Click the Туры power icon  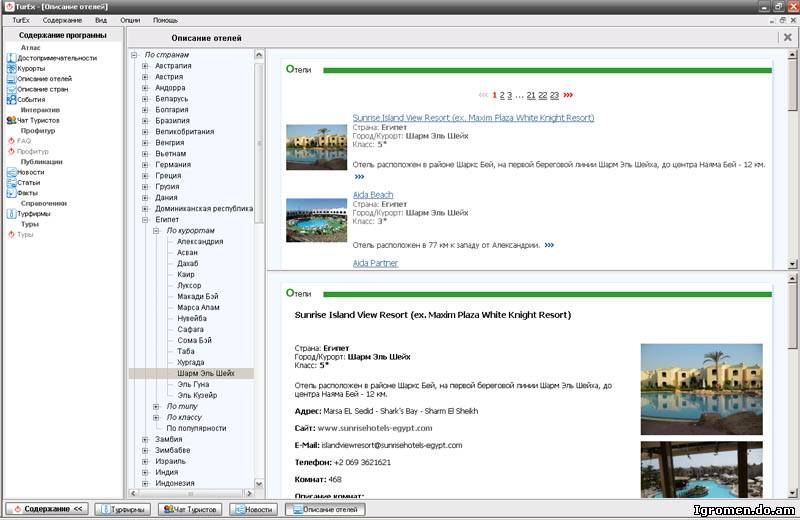pos(11,235)
